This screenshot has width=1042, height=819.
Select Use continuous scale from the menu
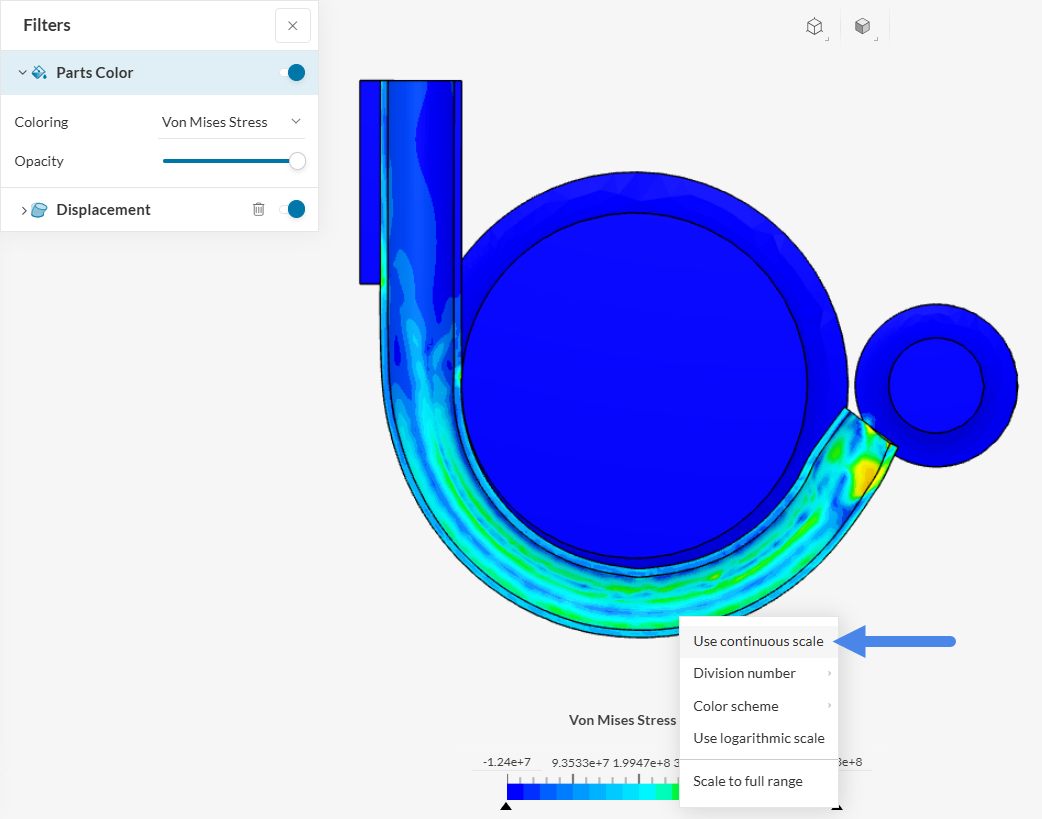(758, 641)
